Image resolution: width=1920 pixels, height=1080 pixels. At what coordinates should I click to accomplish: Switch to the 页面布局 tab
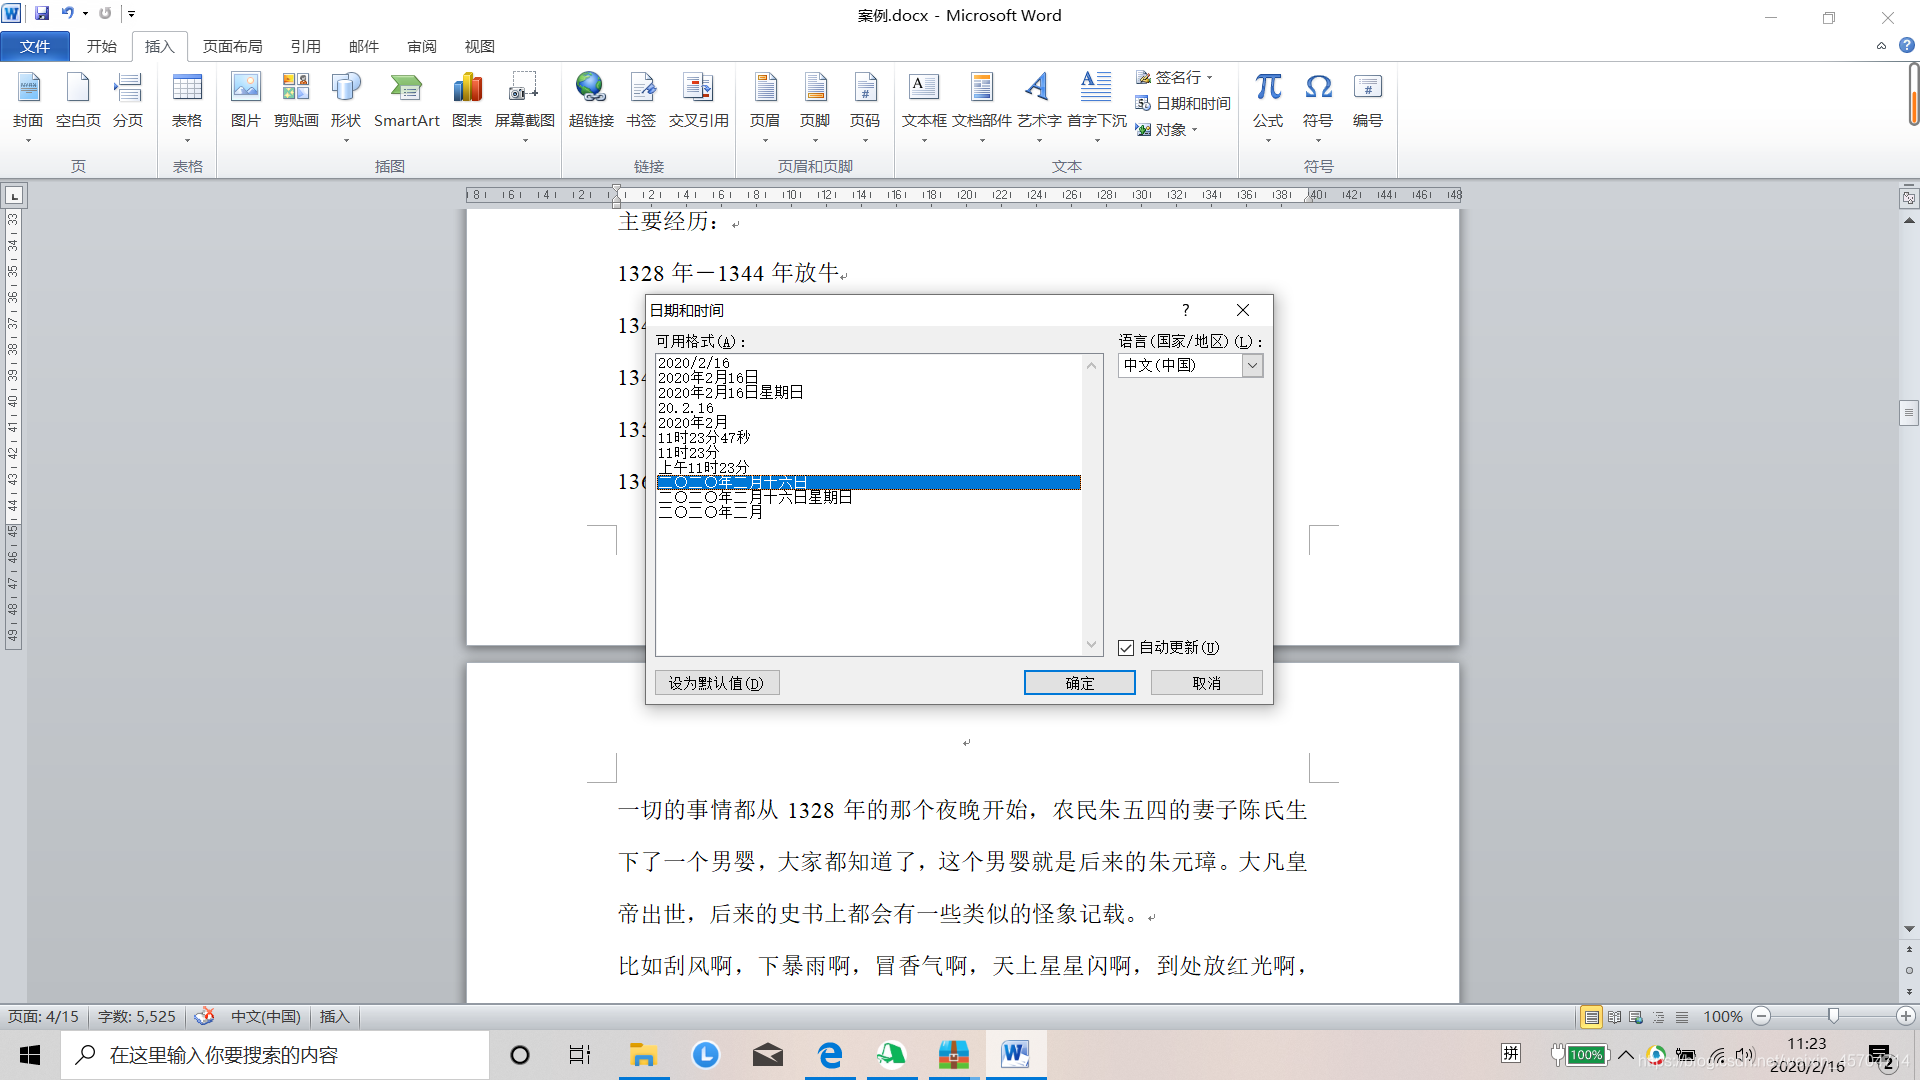click(x=232, y=46)
